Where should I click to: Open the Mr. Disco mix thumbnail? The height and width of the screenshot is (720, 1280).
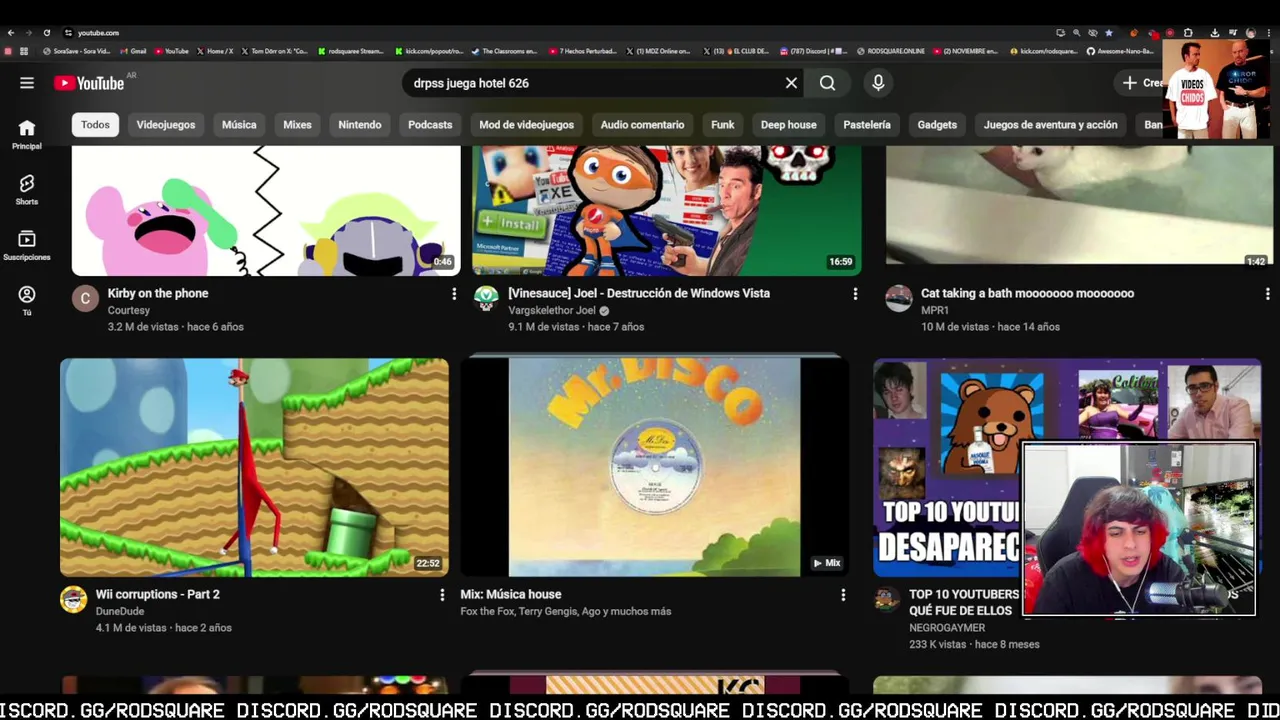click(654, 466)
